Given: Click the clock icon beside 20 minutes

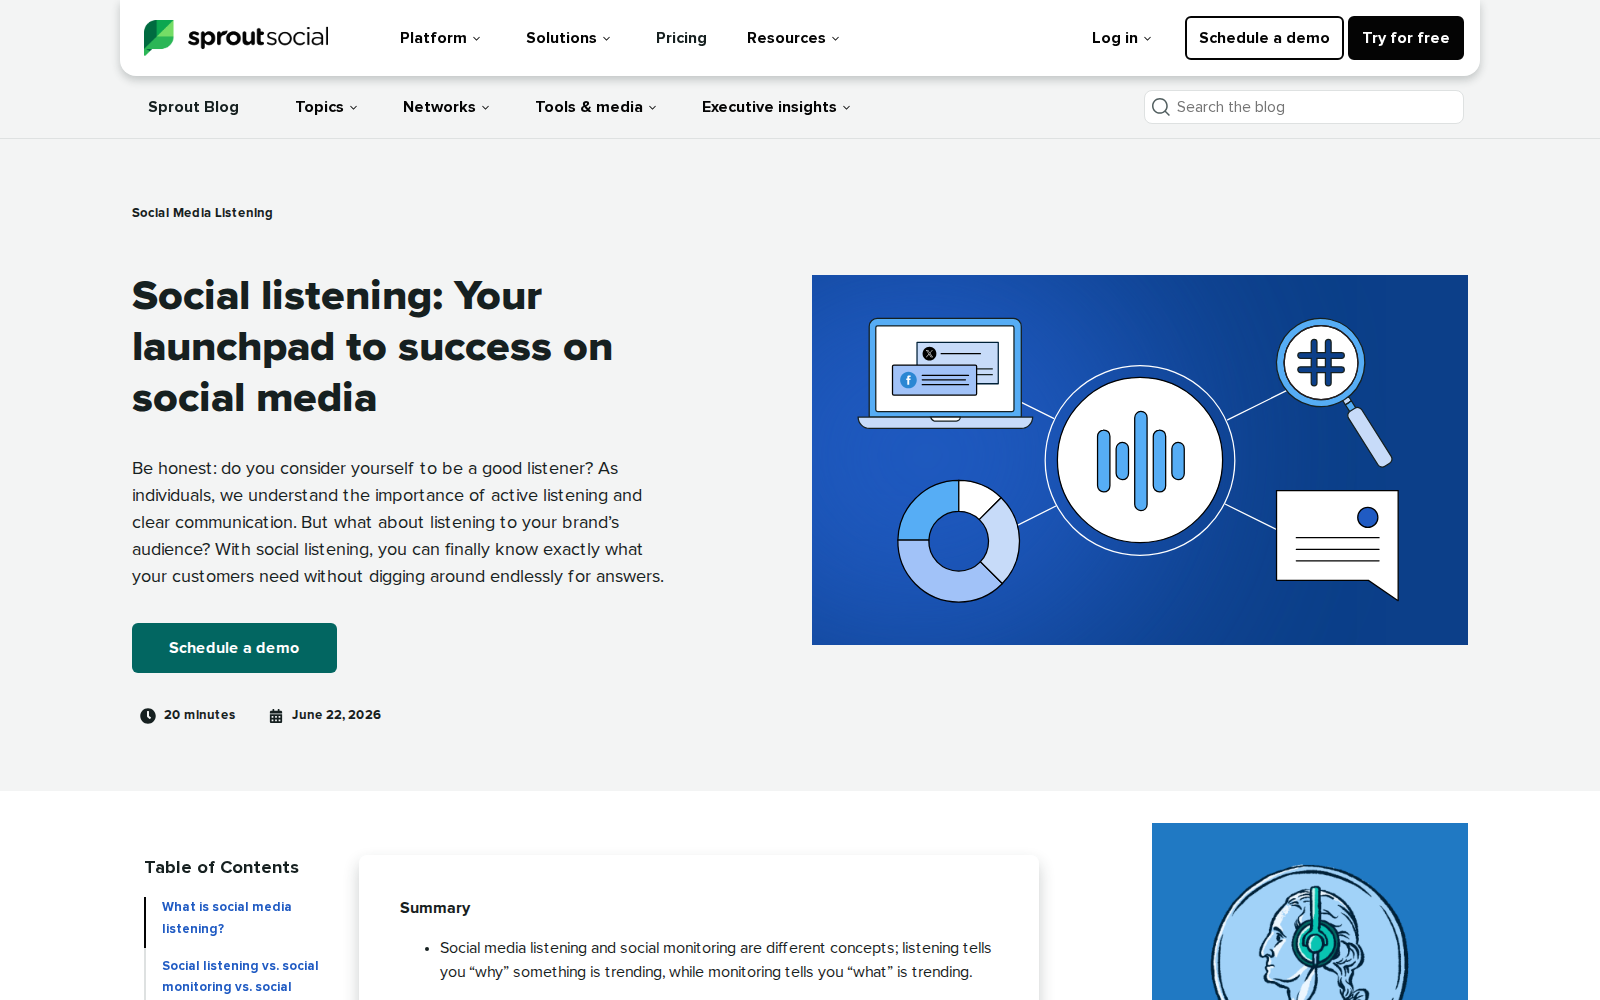Looking at the screenshot, I should 148,715.
